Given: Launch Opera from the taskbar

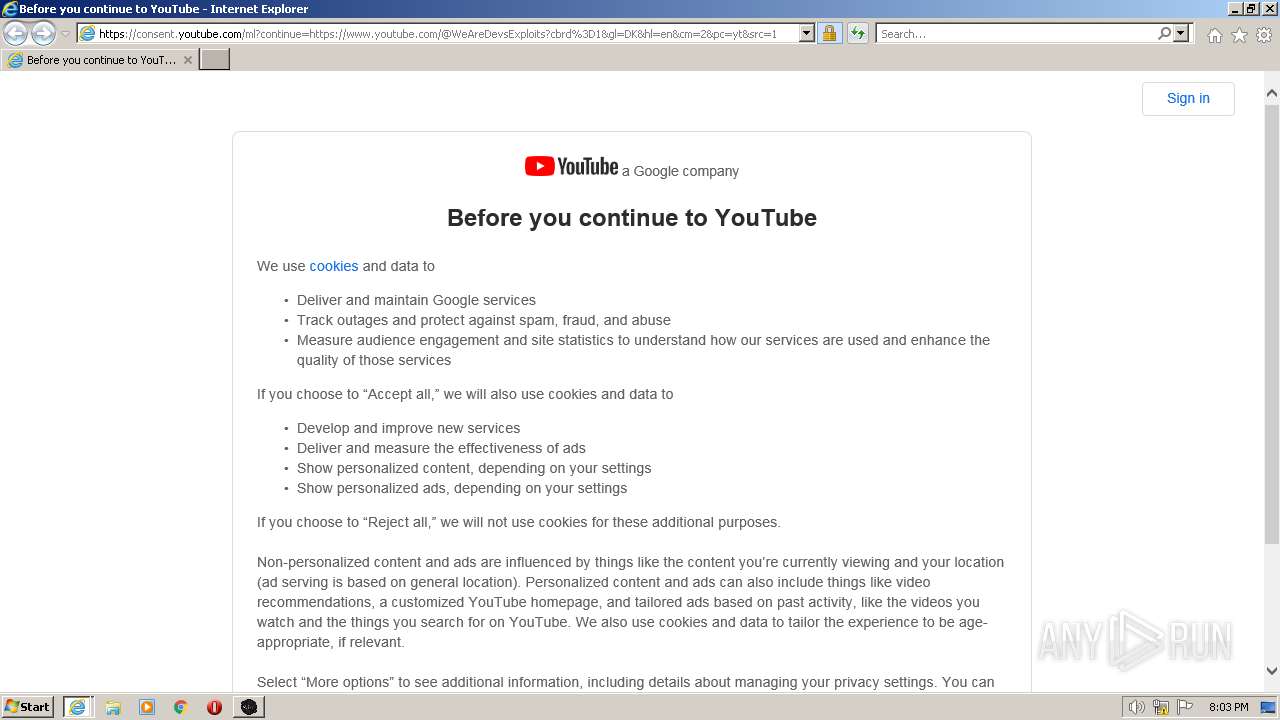Looking at the screenshot, I should [x=214, y=707].
